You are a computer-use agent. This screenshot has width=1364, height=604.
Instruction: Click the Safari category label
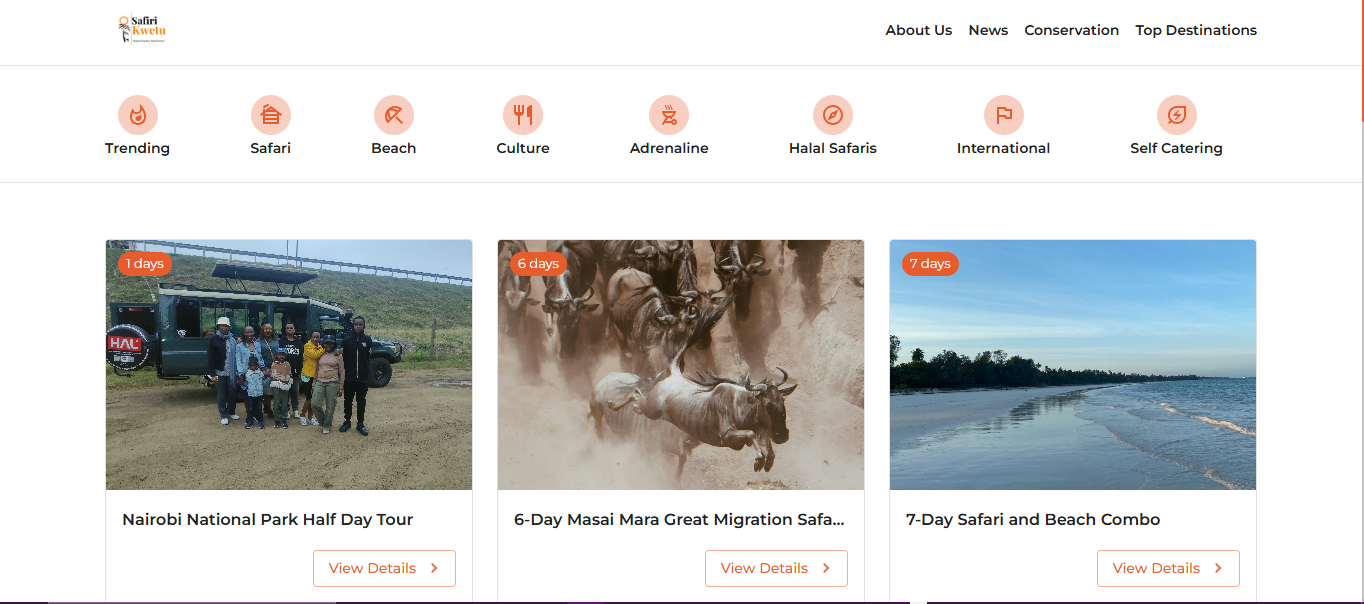click(271, 148)
